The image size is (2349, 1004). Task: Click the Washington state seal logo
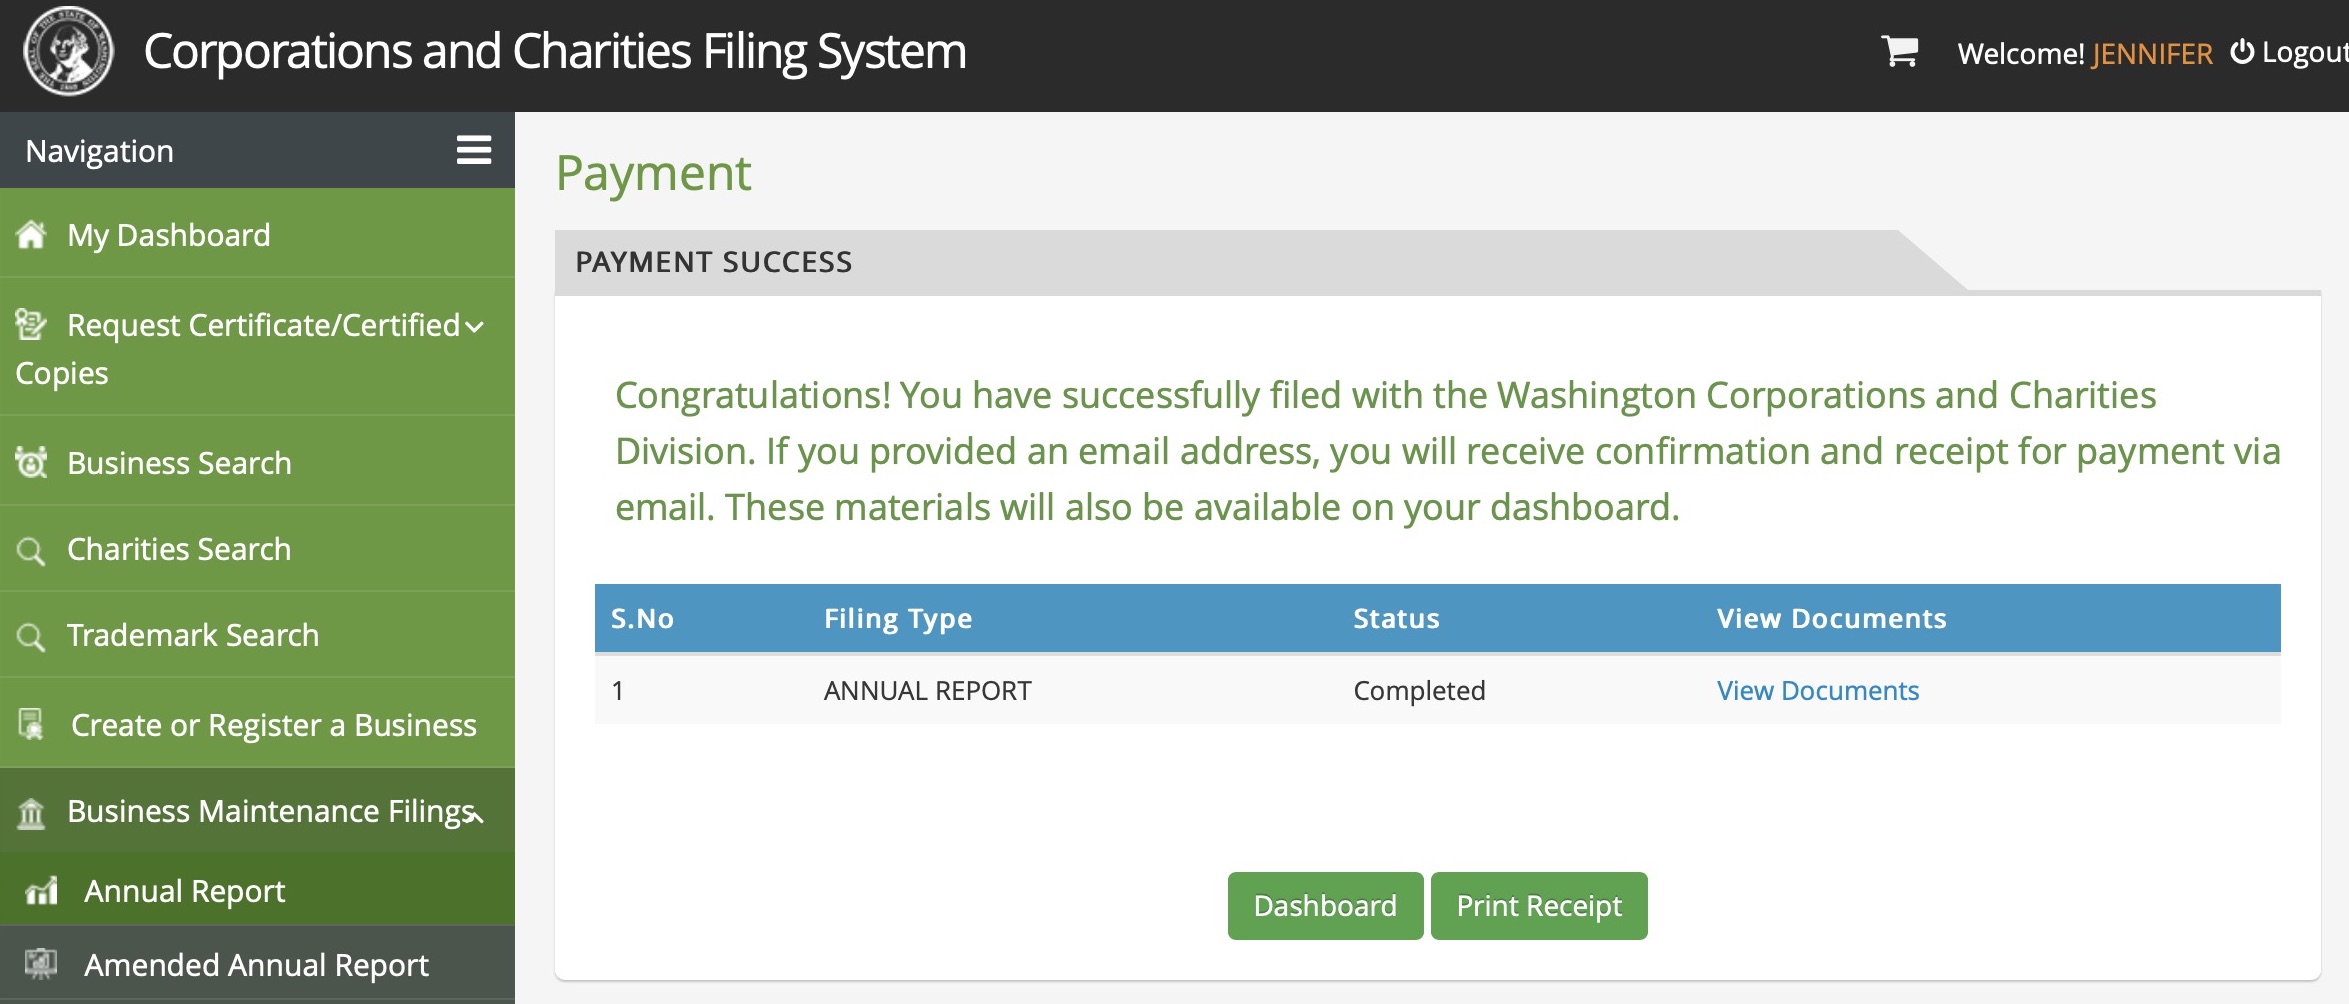point(68,51)
